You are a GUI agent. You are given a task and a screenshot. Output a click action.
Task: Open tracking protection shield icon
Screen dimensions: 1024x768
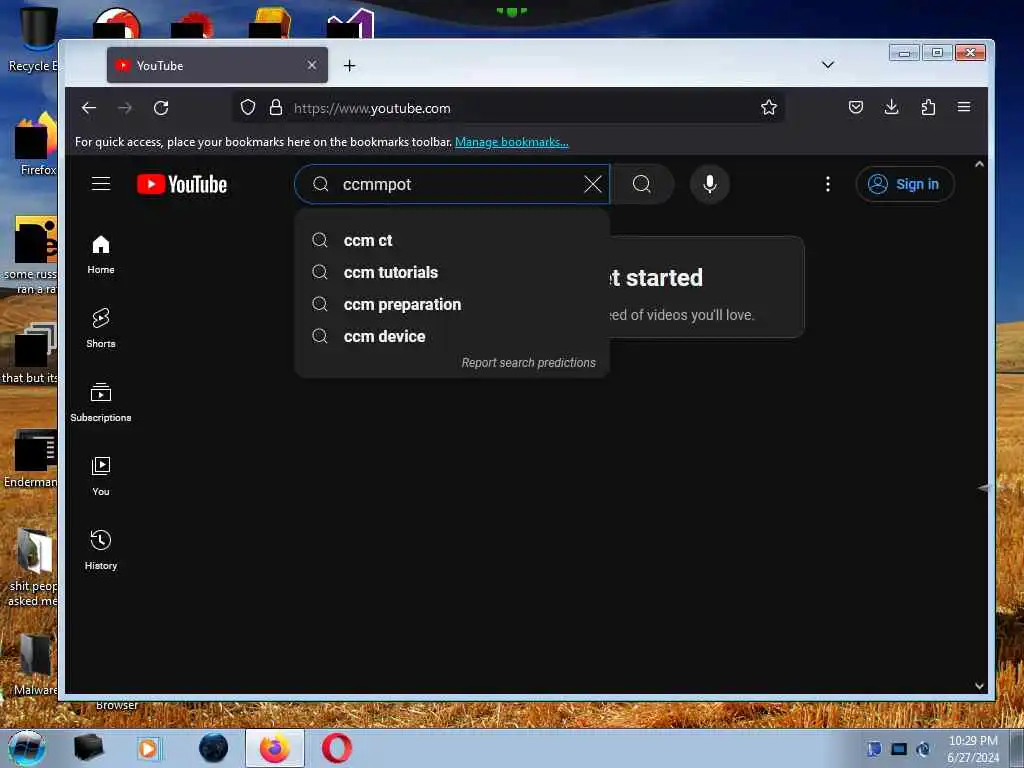[248, 107]
